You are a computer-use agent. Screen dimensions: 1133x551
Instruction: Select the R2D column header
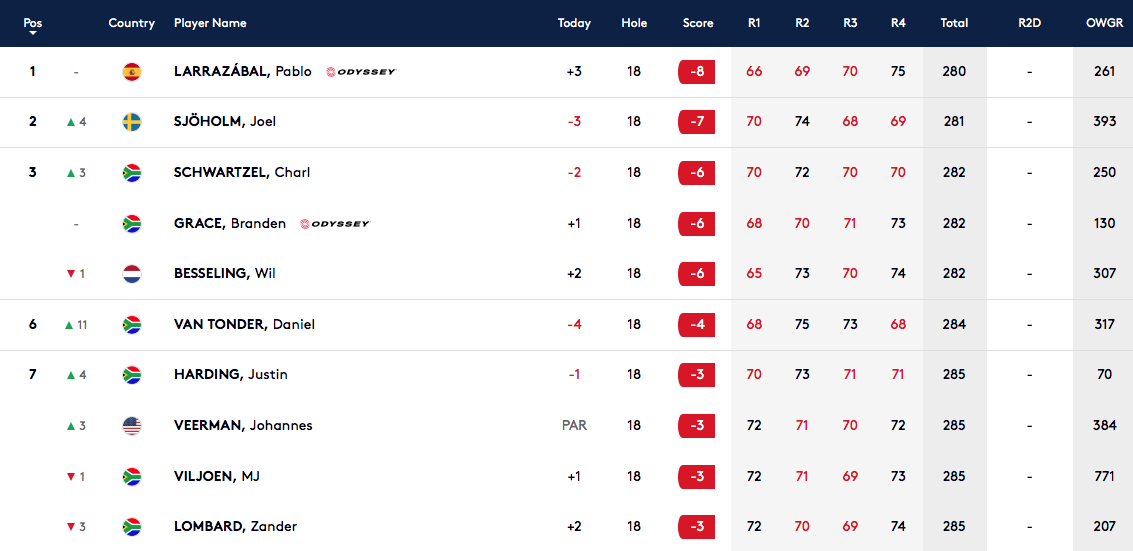pos(1029,23)
